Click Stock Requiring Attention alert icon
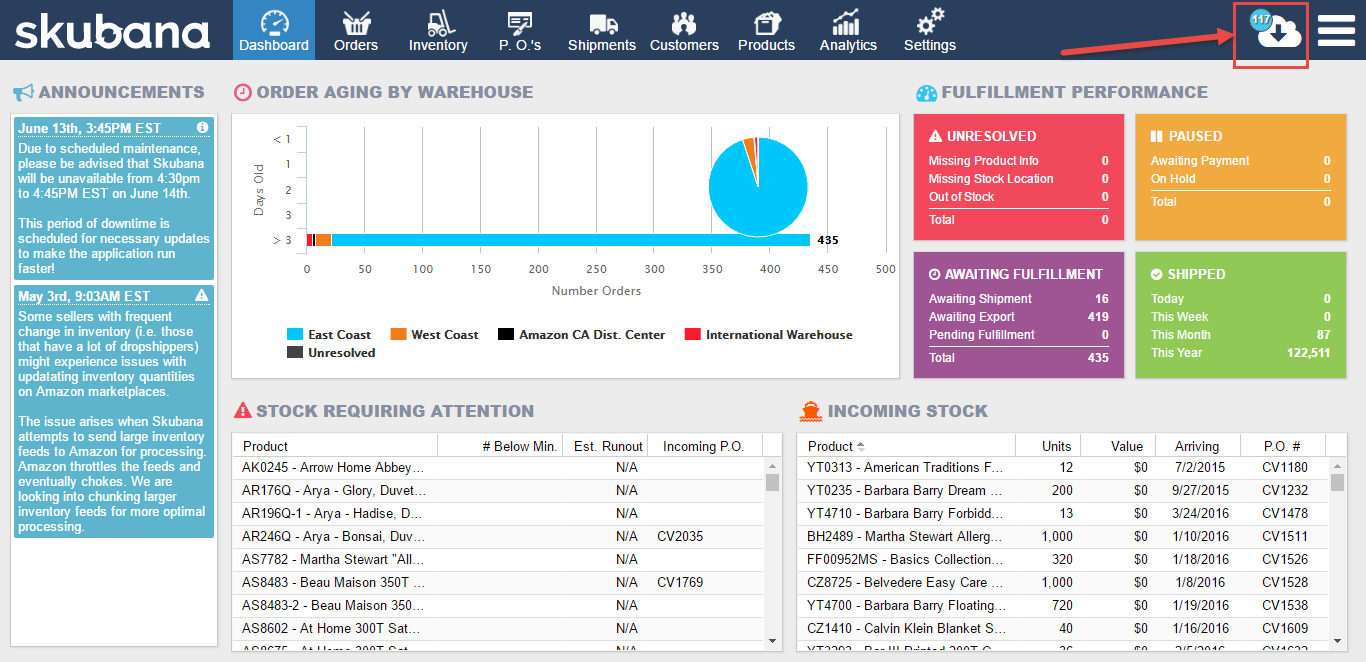1366x662 pixels. coord(243,410)
